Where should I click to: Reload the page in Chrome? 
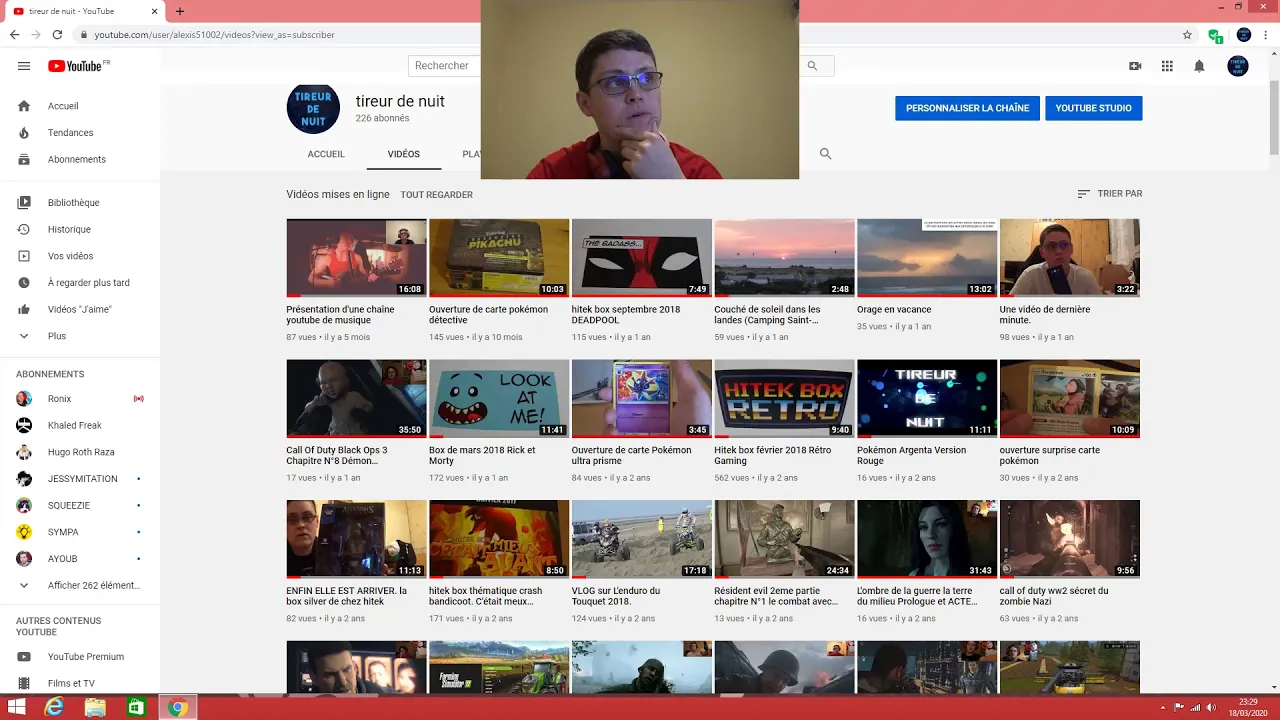coord(57,34)
